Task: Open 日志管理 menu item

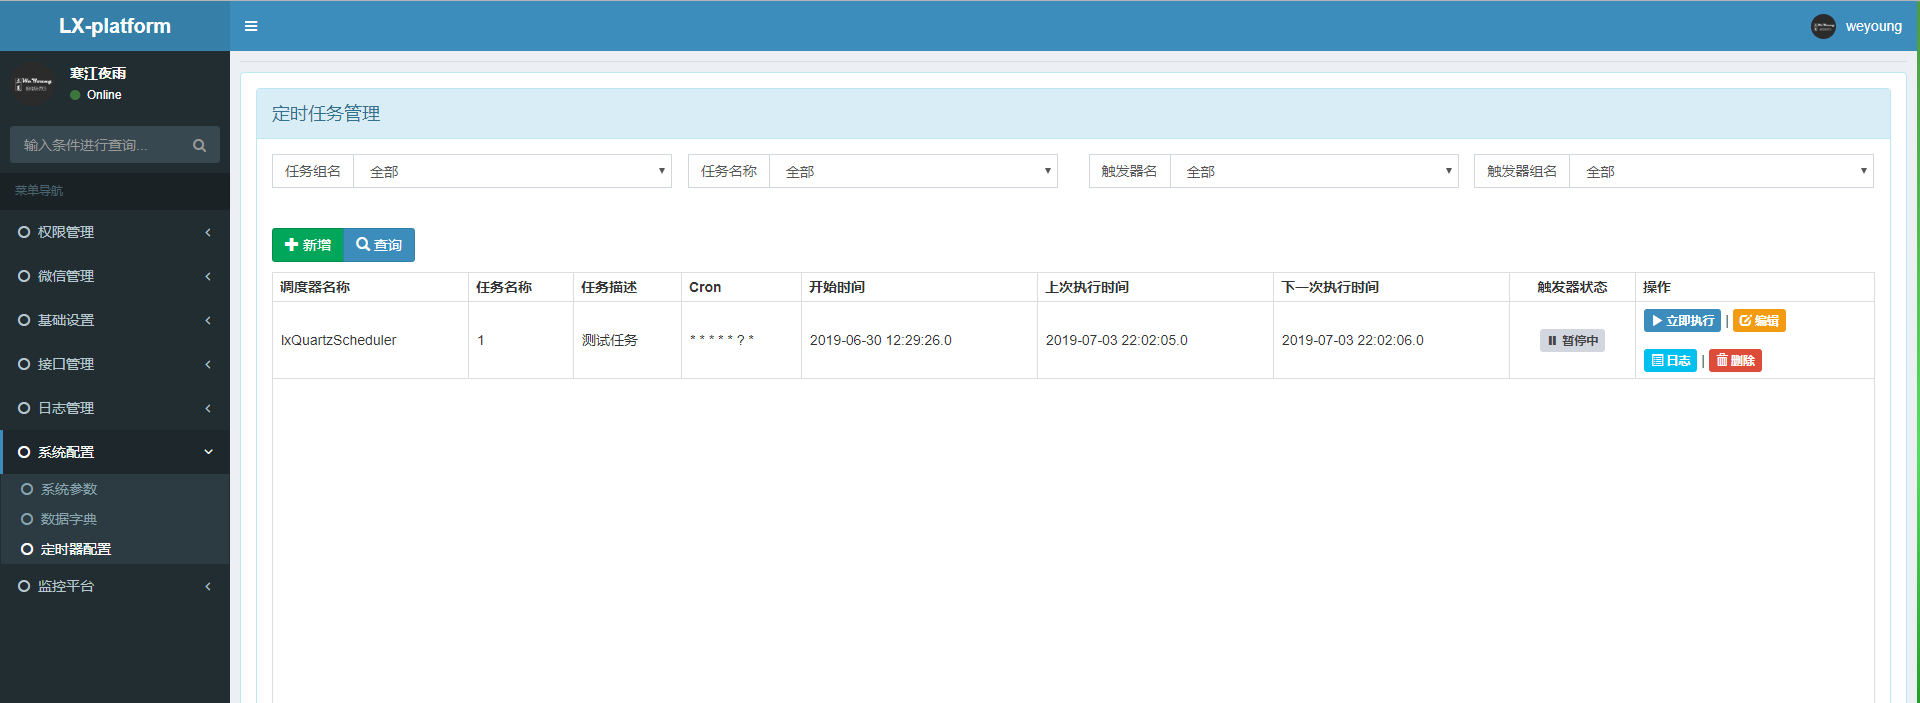Action: pos(115,408)
